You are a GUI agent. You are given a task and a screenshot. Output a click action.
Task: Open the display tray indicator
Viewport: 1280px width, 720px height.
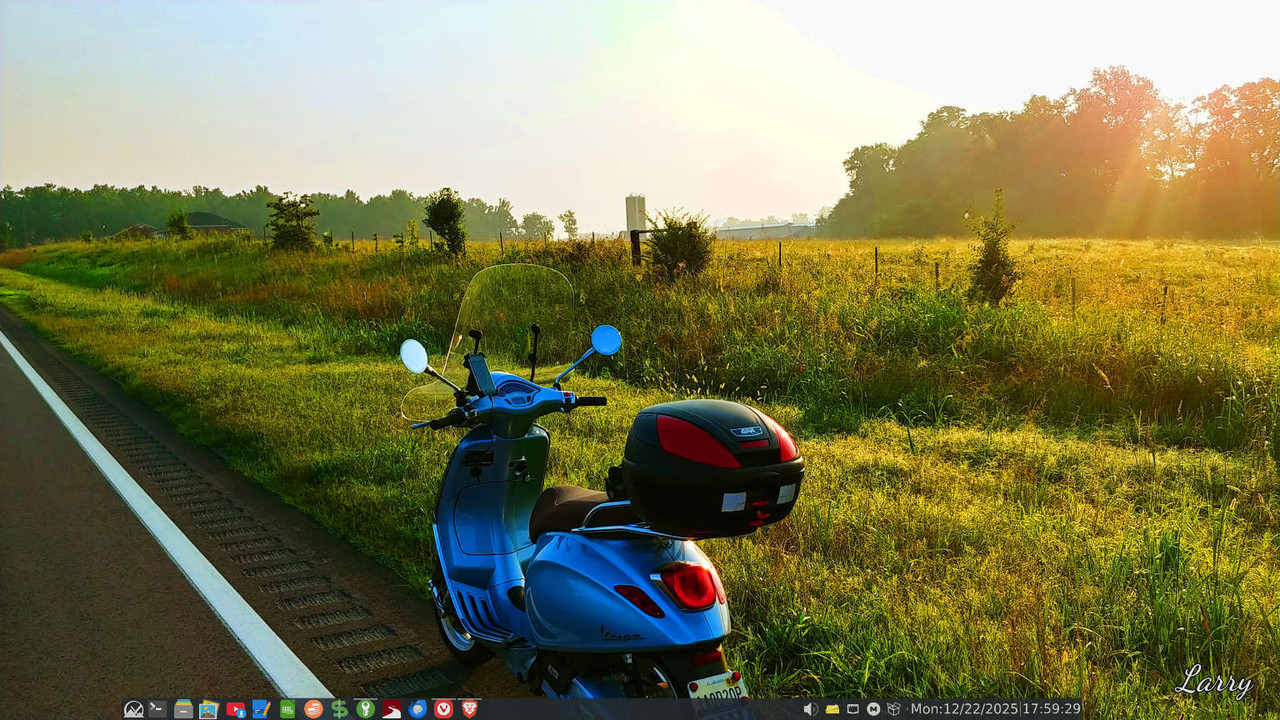(853, 708)
